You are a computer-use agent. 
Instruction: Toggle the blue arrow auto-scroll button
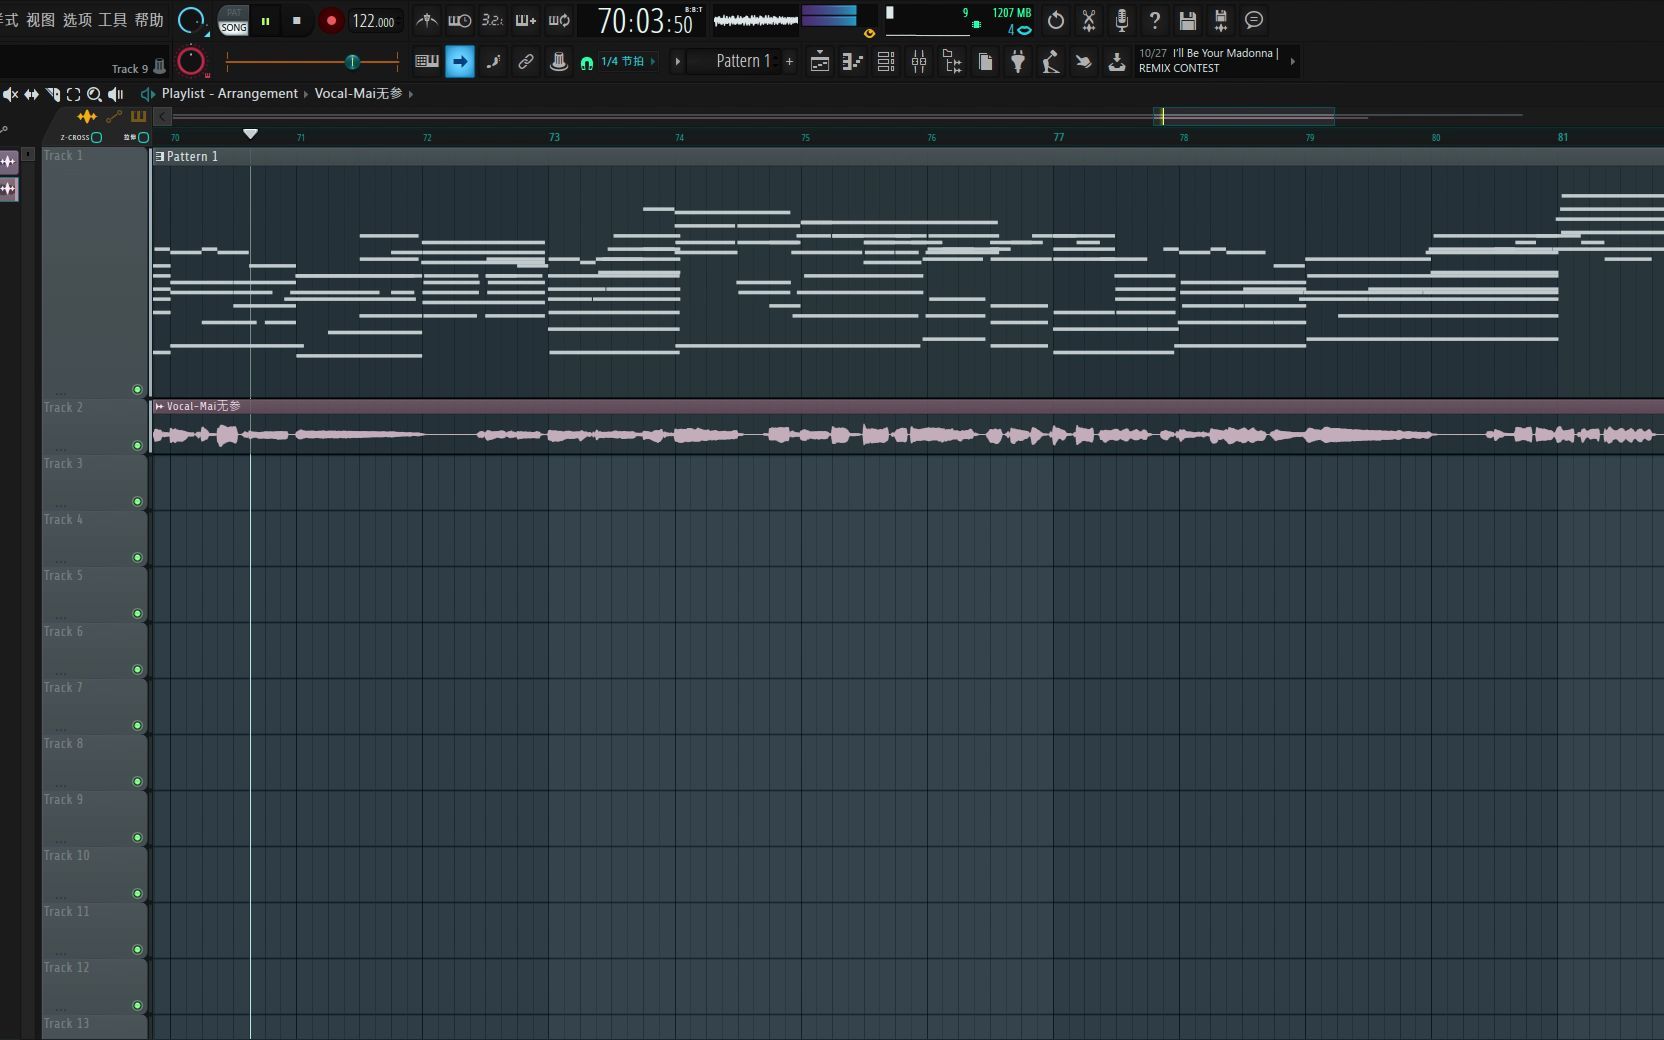(460, 62)
